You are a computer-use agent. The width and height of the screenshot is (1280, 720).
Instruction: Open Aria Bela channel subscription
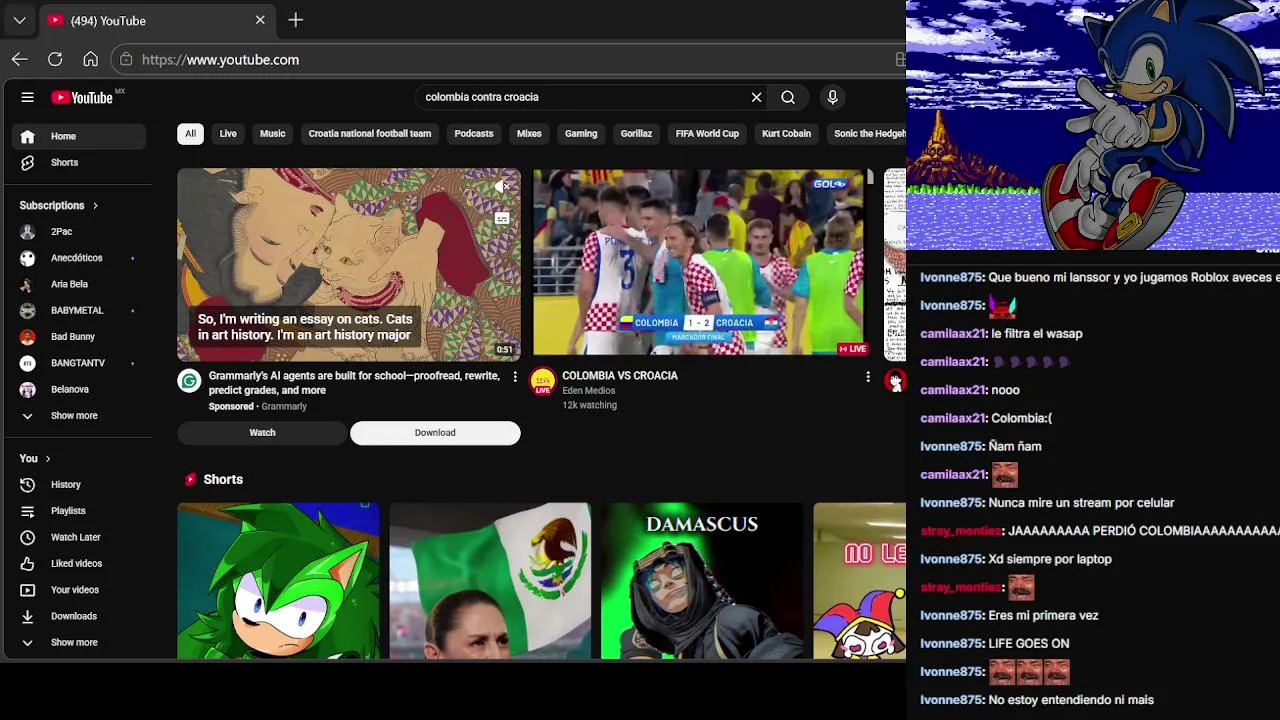tap(78, 284)
